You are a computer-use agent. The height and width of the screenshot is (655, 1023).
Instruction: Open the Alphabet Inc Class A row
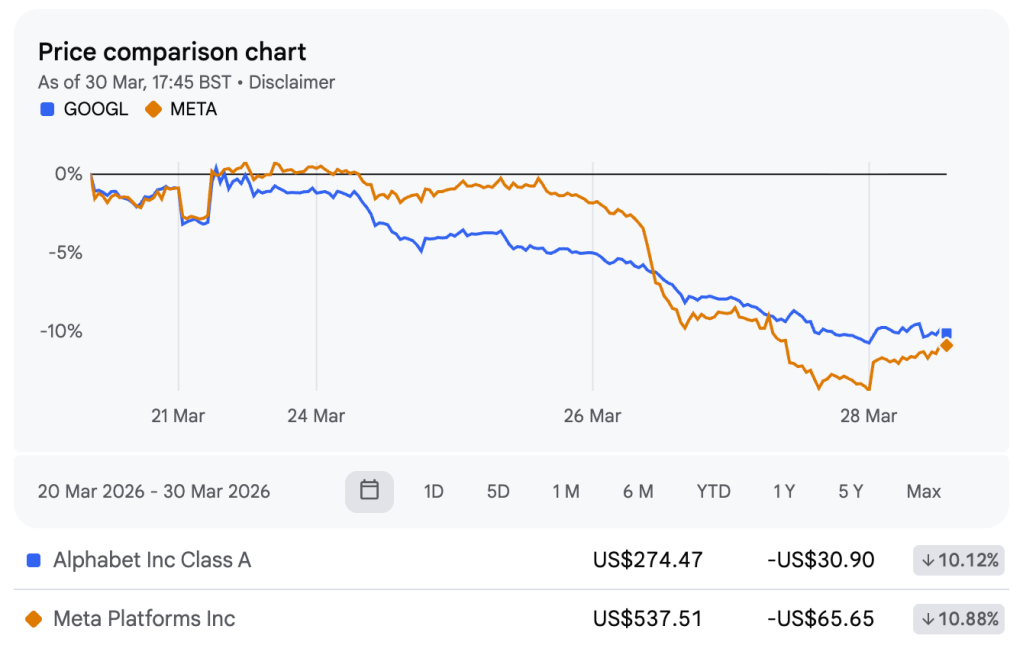click(x=152, y=560)
